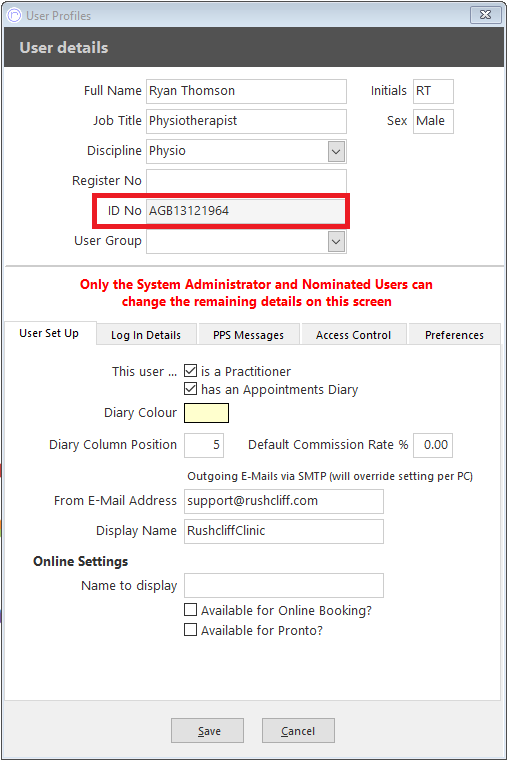Click the Name to display field
This screenshot has height=761, width=507.
284,585
